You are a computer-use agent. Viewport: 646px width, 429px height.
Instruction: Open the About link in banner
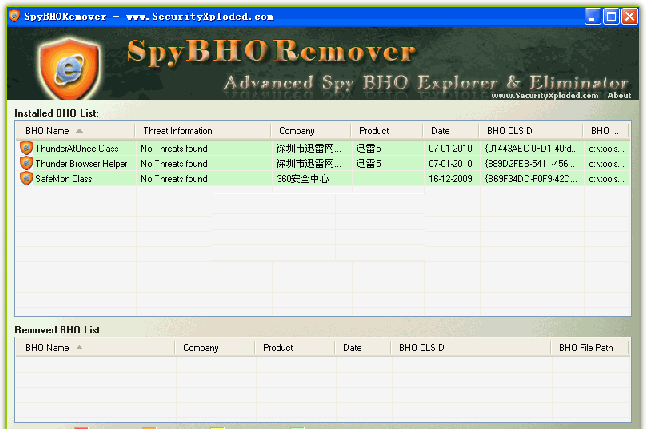[x=619, y=96]
